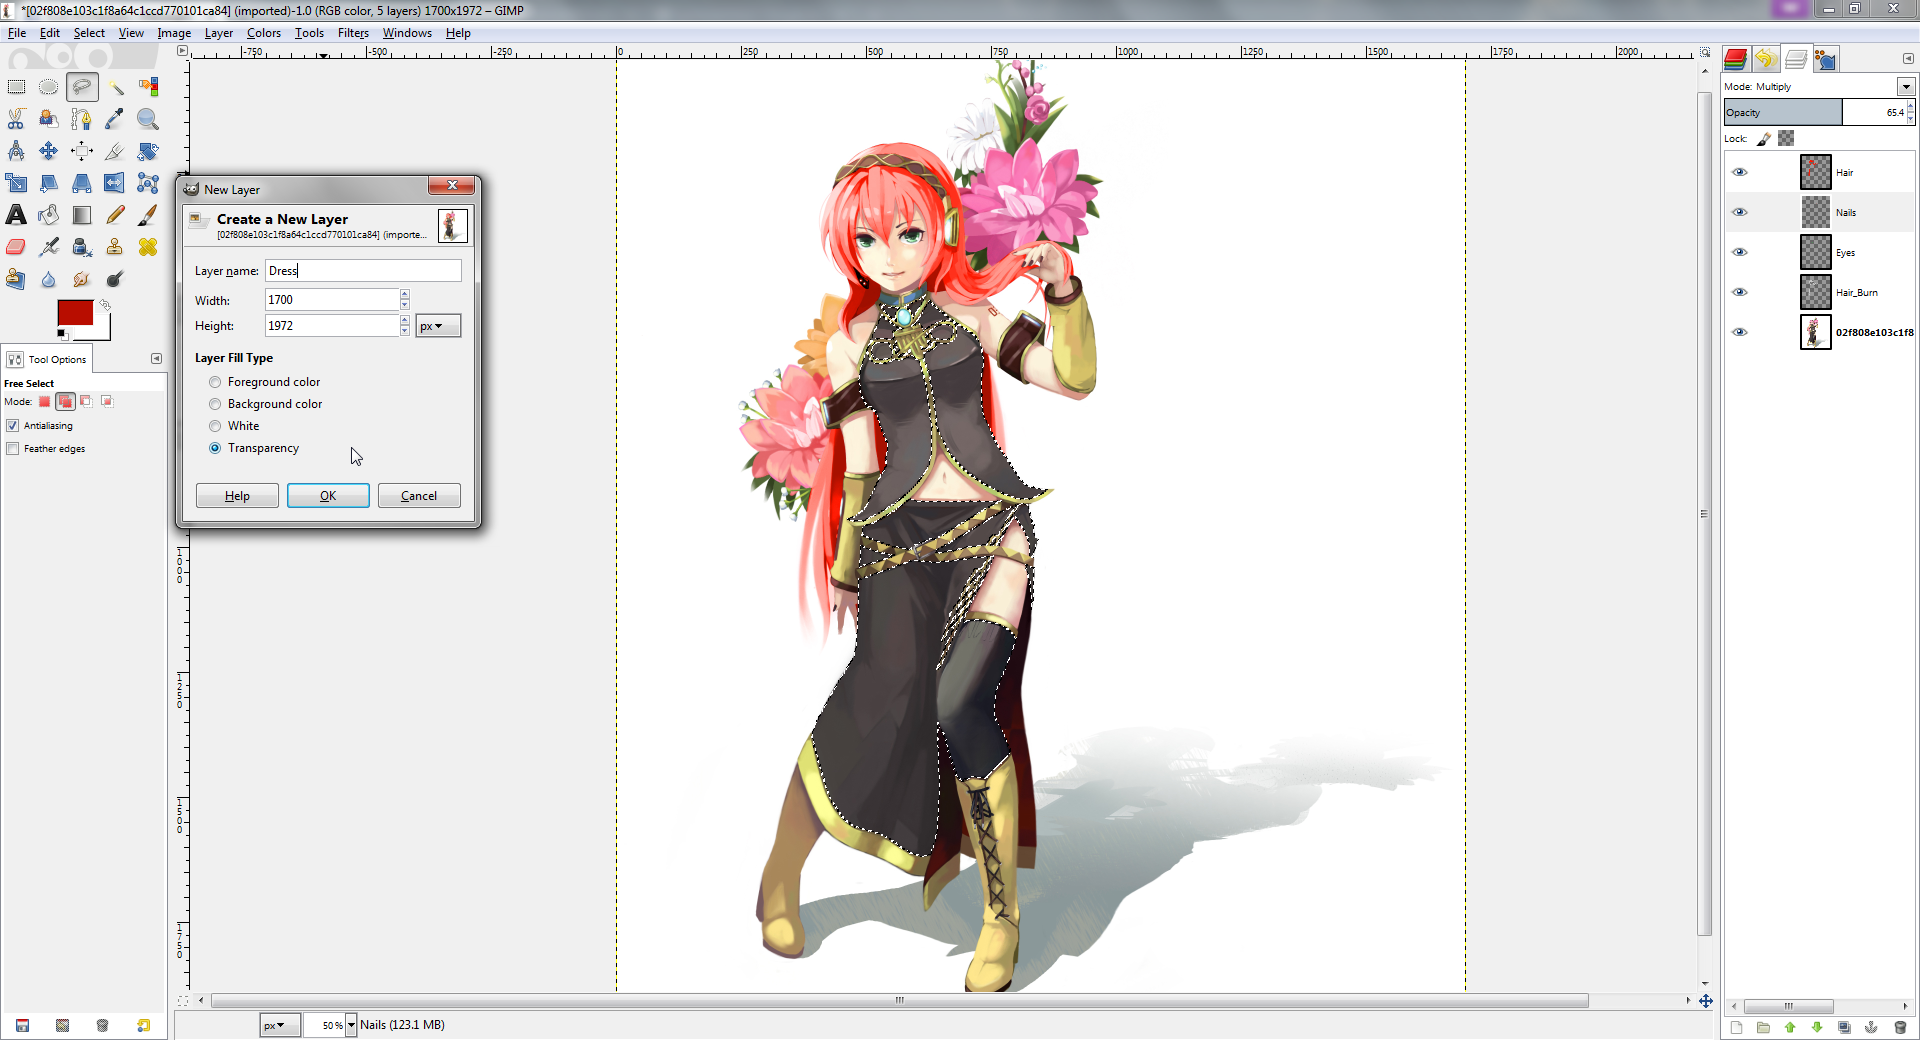This screenshot has height=1040, width=1920.
Task: Open the Tool Options panel menu arrow
Action: (156, 358)
